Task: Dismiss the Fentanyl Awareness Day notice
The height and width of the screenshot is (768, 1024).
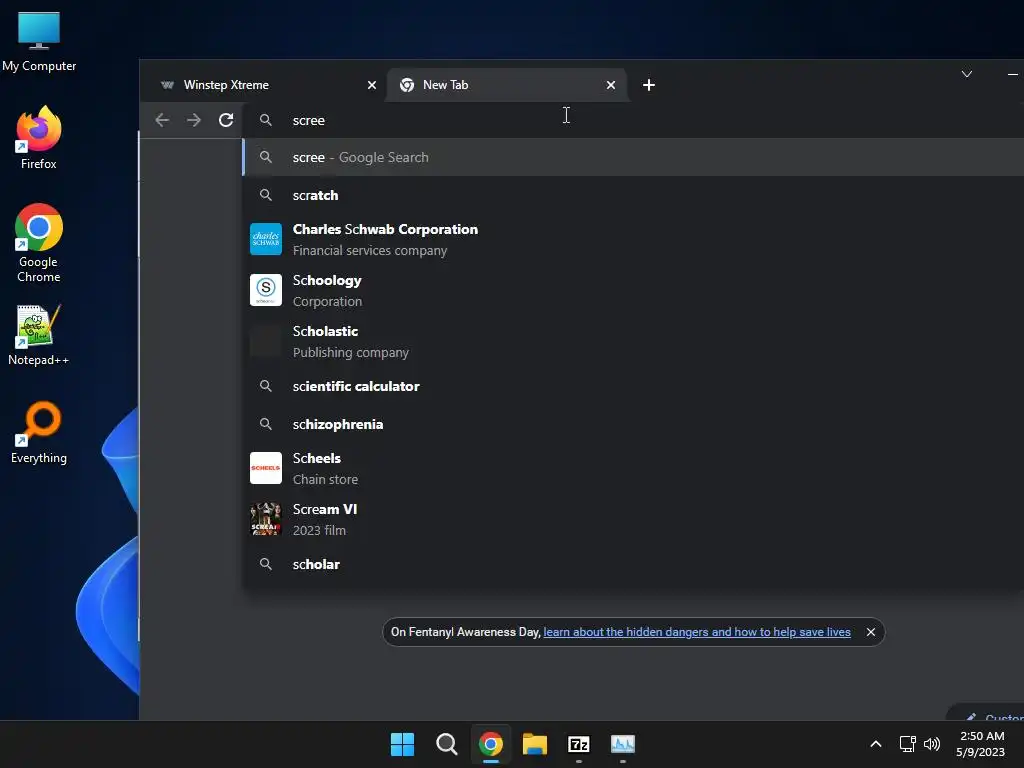Action: pyautogui.click(x=871, y=632)
